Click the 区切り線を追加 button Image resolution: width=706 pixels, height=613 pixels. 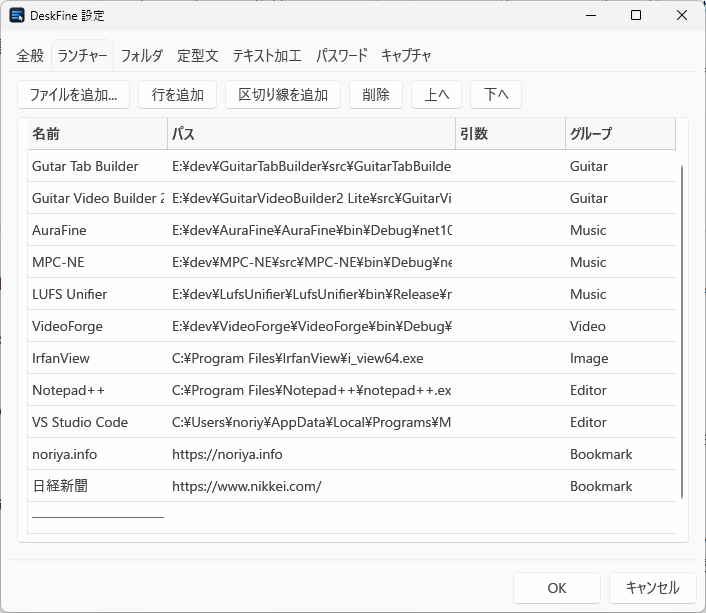click(x=283, y=95)
